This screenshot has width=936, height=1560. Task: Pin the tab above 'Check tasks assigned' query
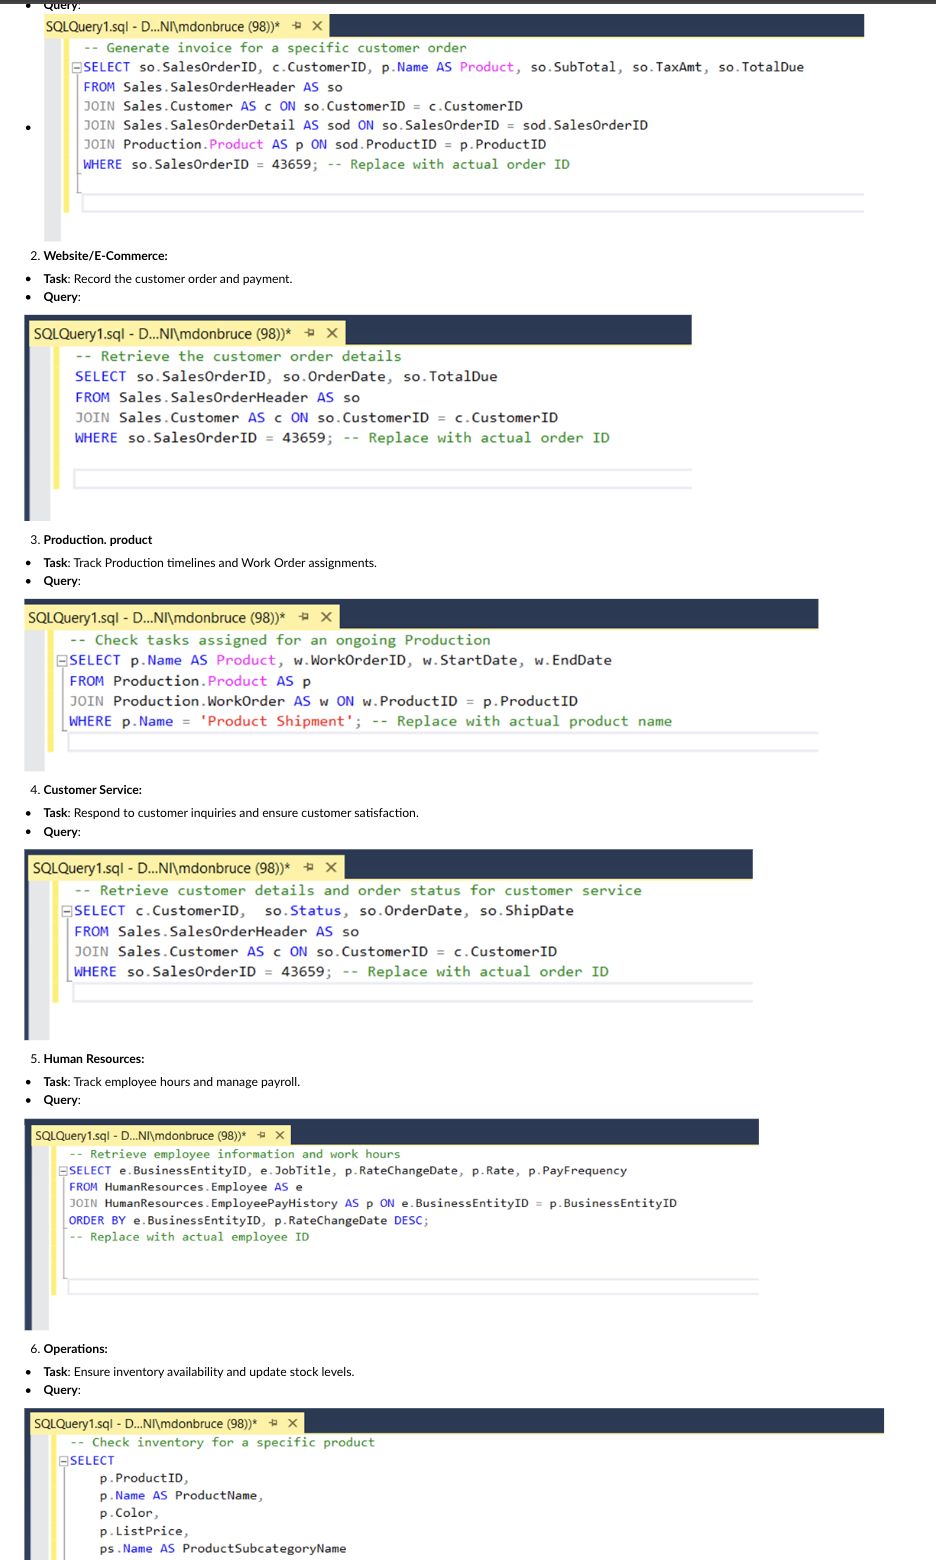tap(303, 617)
